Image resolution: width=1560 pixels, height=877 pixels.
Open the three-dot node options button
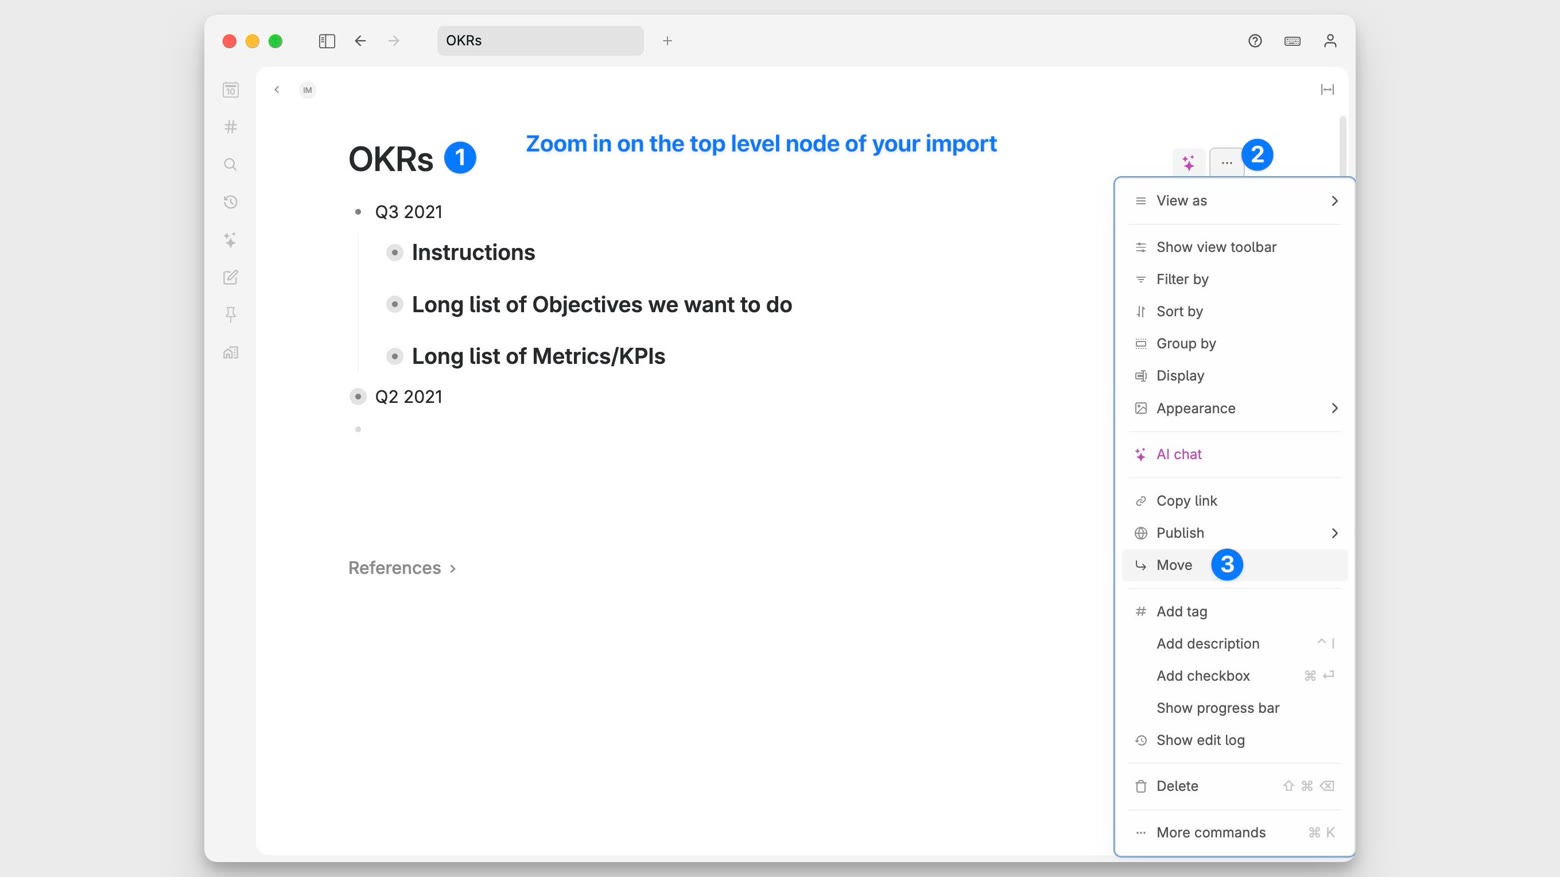pyautogui.click(x=1226, y=162)
